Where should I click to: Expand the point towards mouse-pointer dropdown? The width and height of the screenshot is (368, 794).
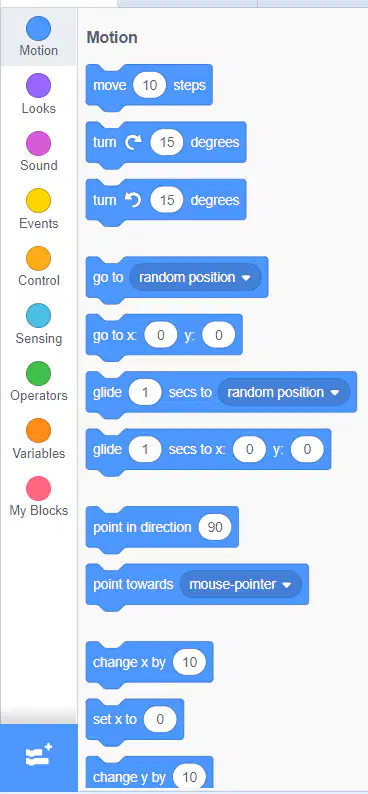pyautogui.click(x=240, y=584)
